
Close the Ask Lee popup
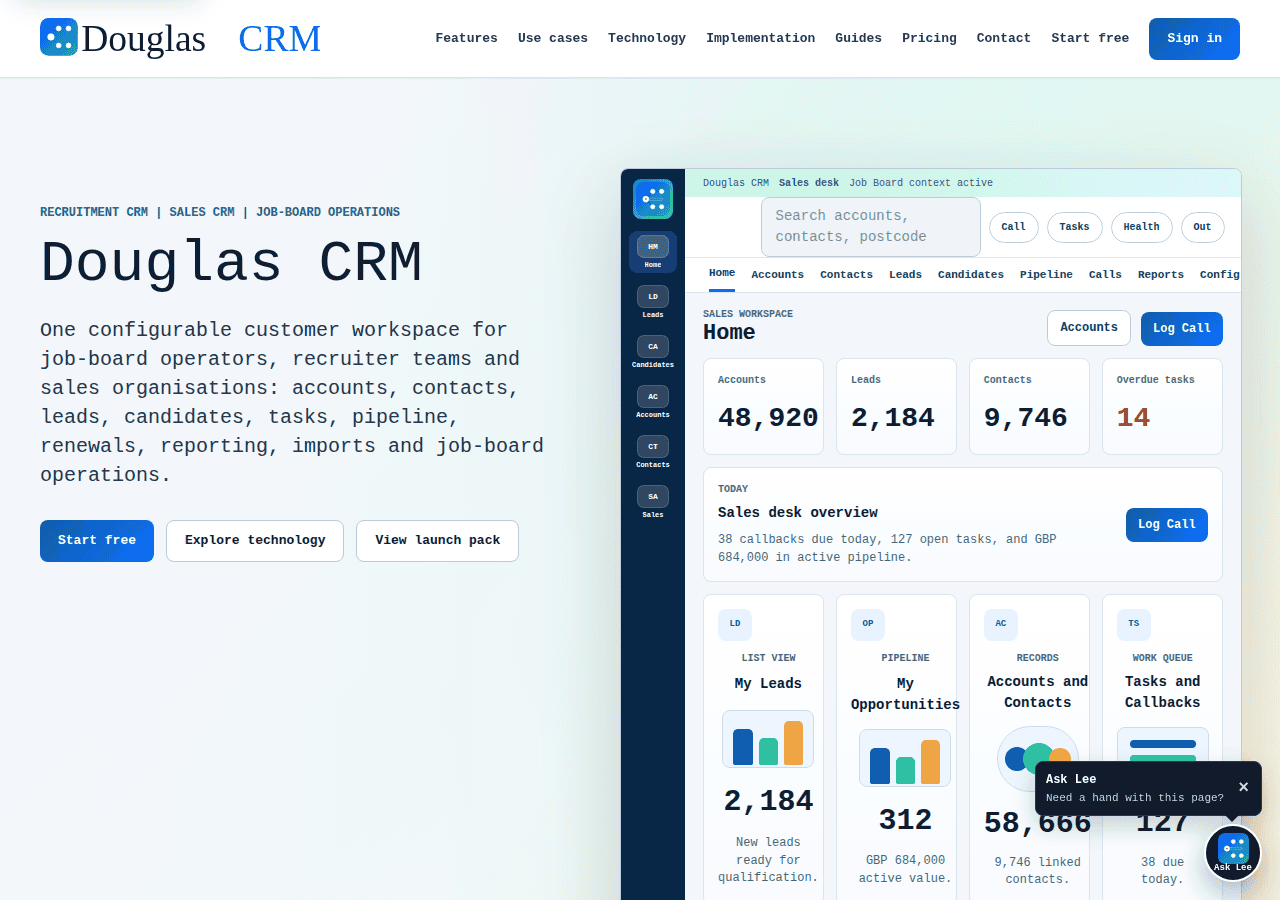1243,787
